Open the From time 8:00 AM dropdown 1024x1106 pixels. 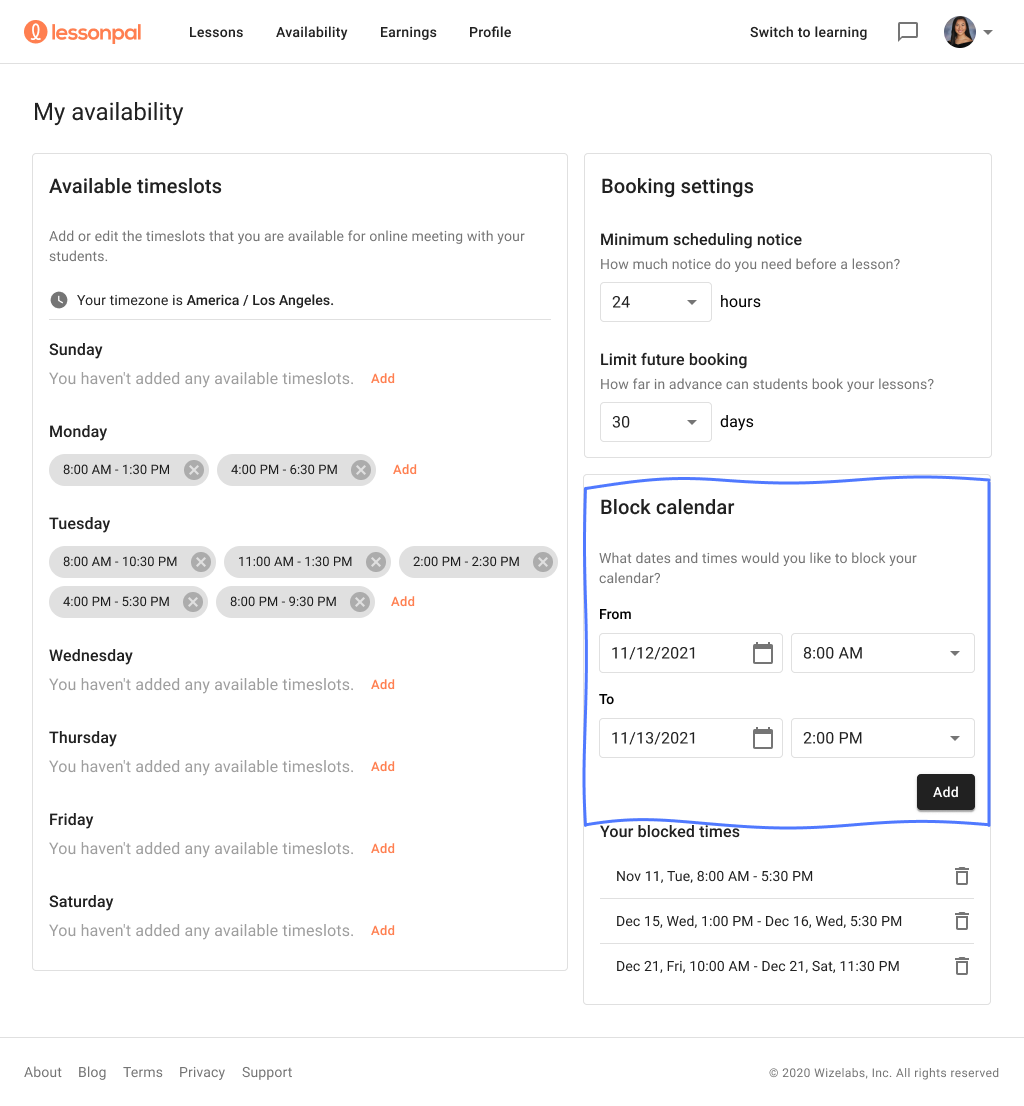[x=882, y=653]
